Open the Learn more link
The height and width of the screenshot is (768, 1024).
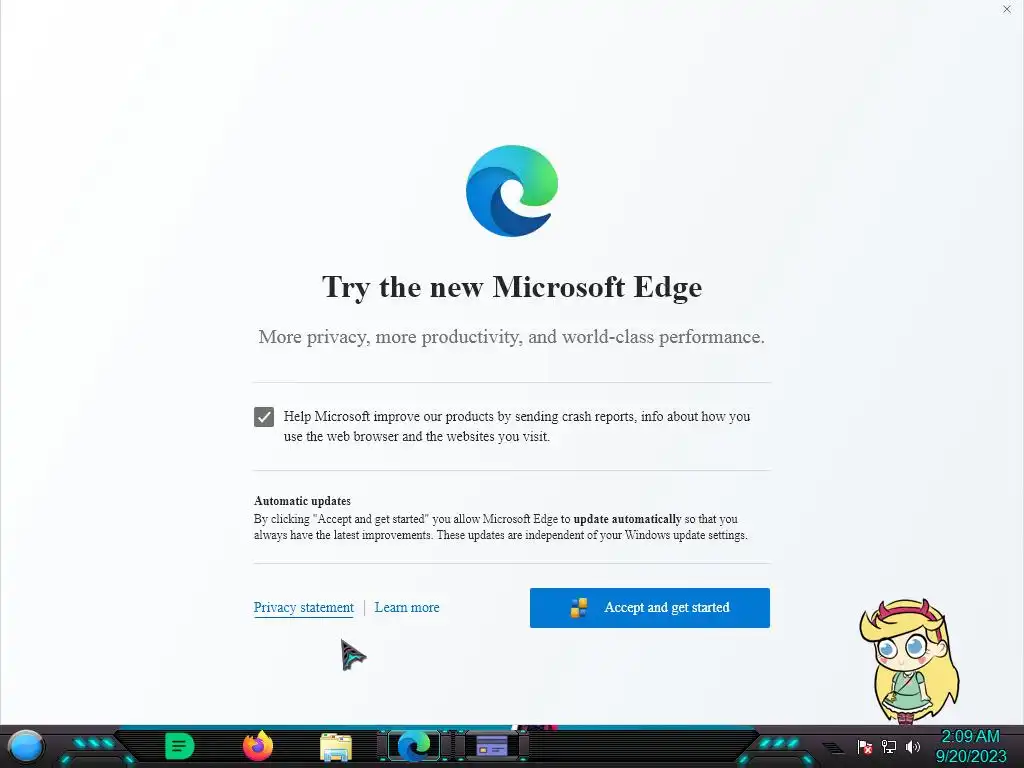pyautogui.click(x=407, y=607)
